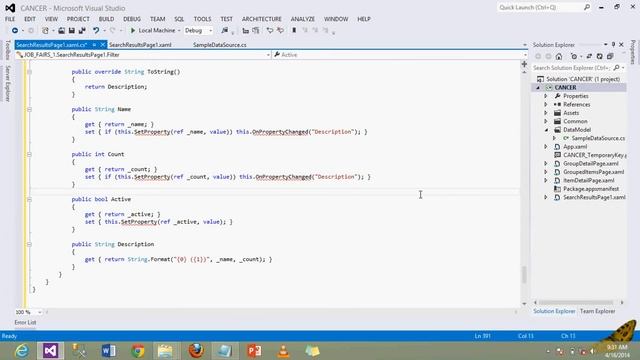Switch to the SampleDataSource.cs tab
The height and width of the screenshot is (360, 640).
[220, 45]
